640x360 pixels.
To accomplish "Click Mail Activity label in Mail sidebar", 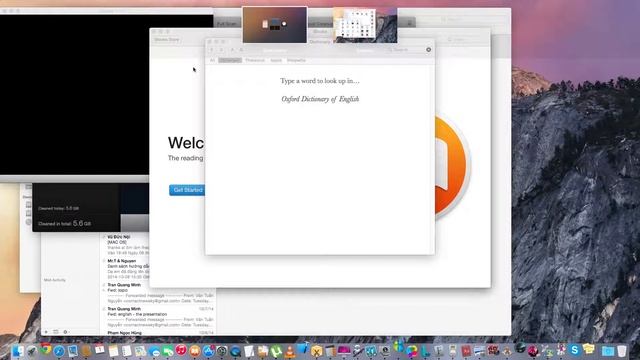I will click(55, 280).
